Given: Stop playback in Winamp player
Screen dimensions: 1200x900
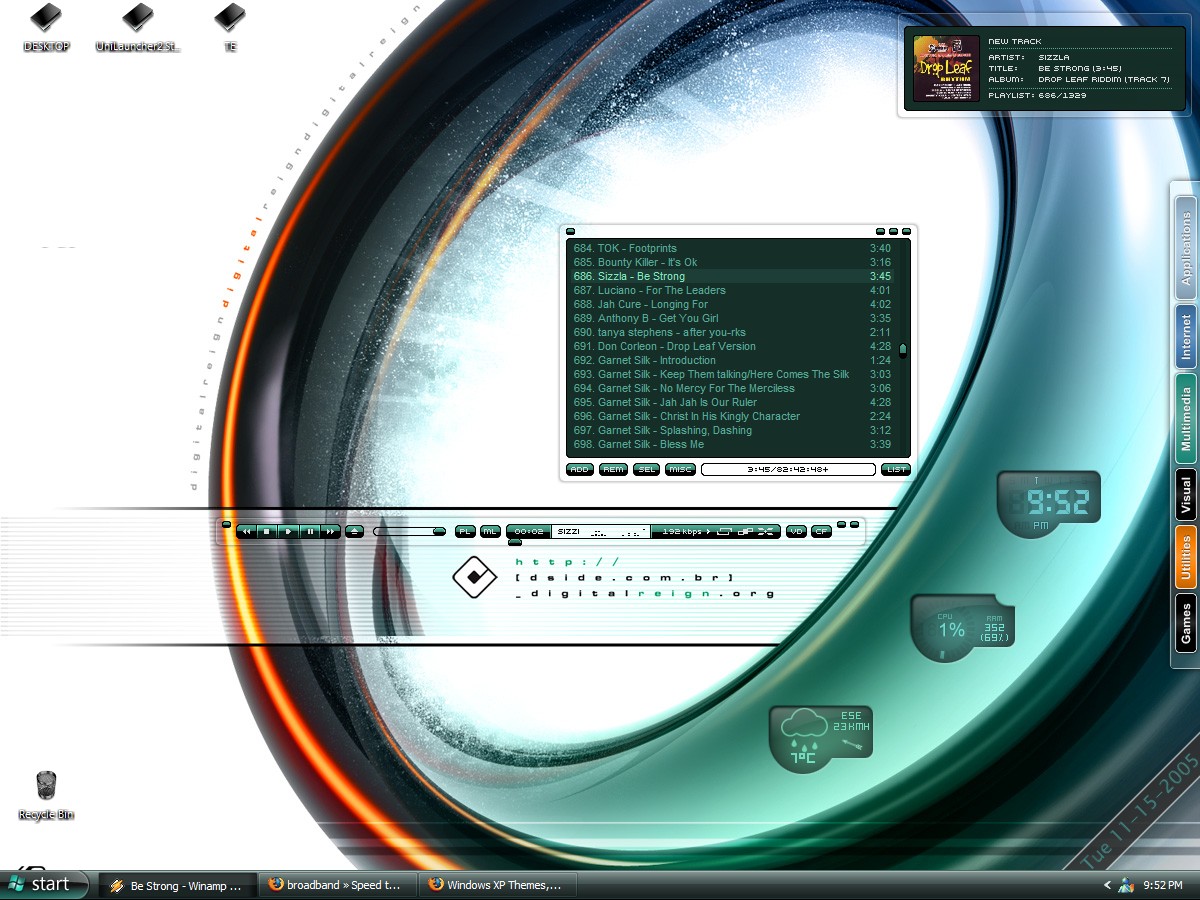Looking at the screenshot, I should (x=267, y=532).
